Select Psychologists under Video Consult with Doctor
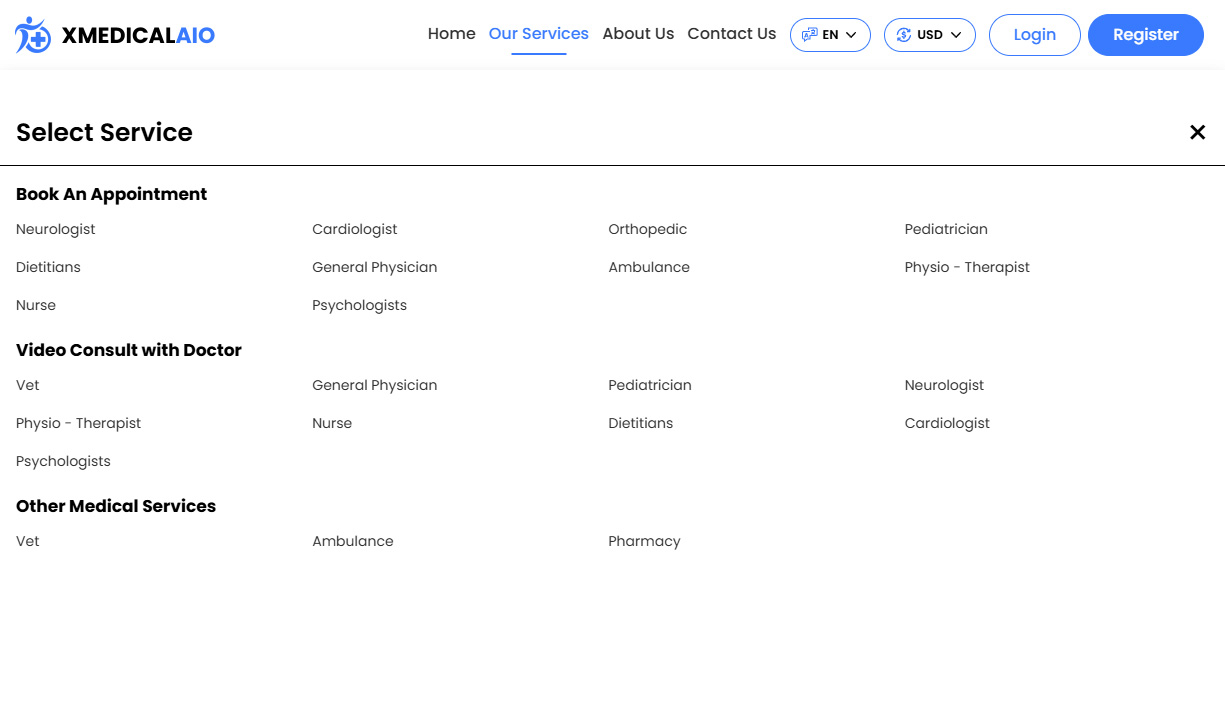The height and width of the screenshot is (722, 1225). pyautogui.click(x=63, y=461)
